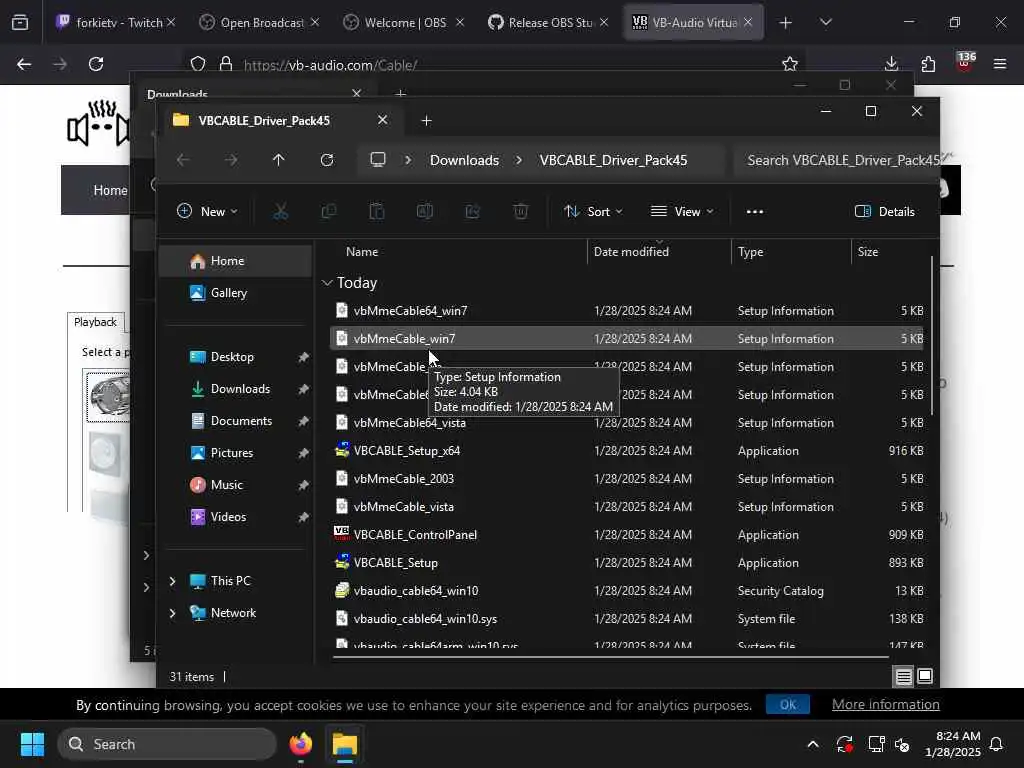Switch to Open Broadcast browser tab
This screenshot has width=1024, height=768.
click(259, 22)
